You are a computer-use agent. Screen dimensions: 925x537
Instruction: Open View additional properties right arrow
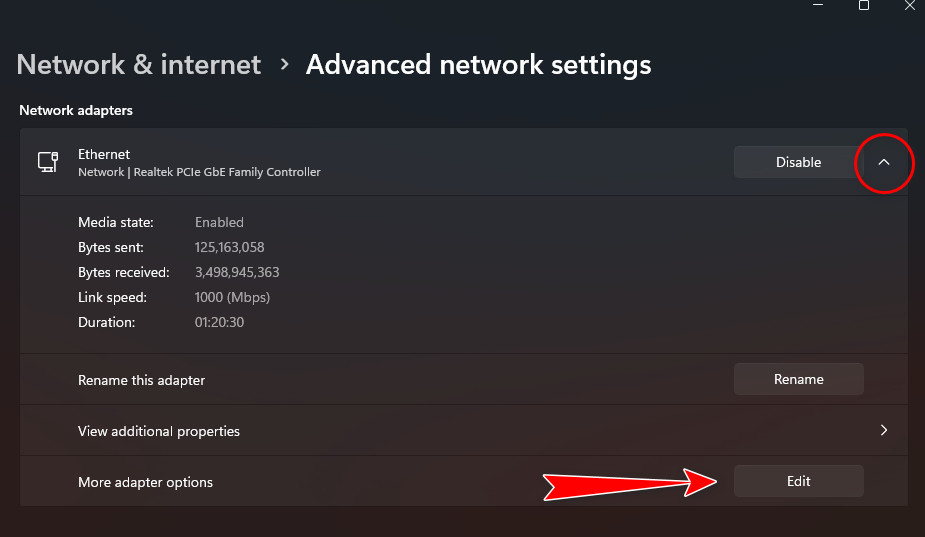point(883,431)
